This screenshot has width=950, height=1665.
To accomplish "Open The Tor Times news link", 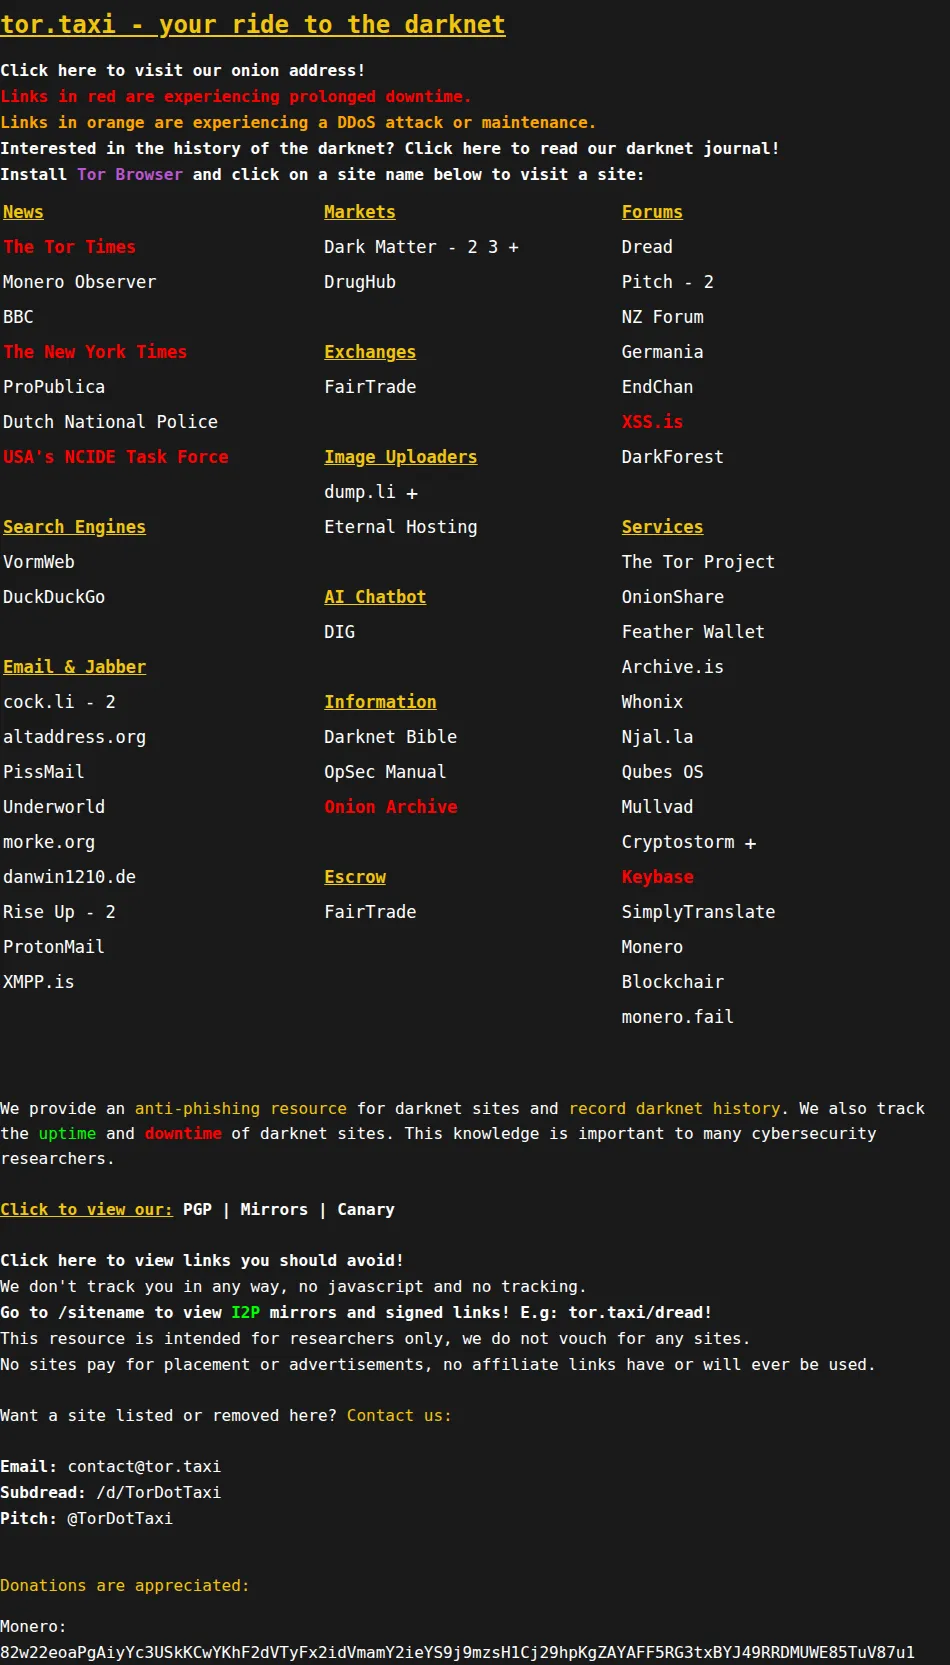I will [x=69, y=247].
